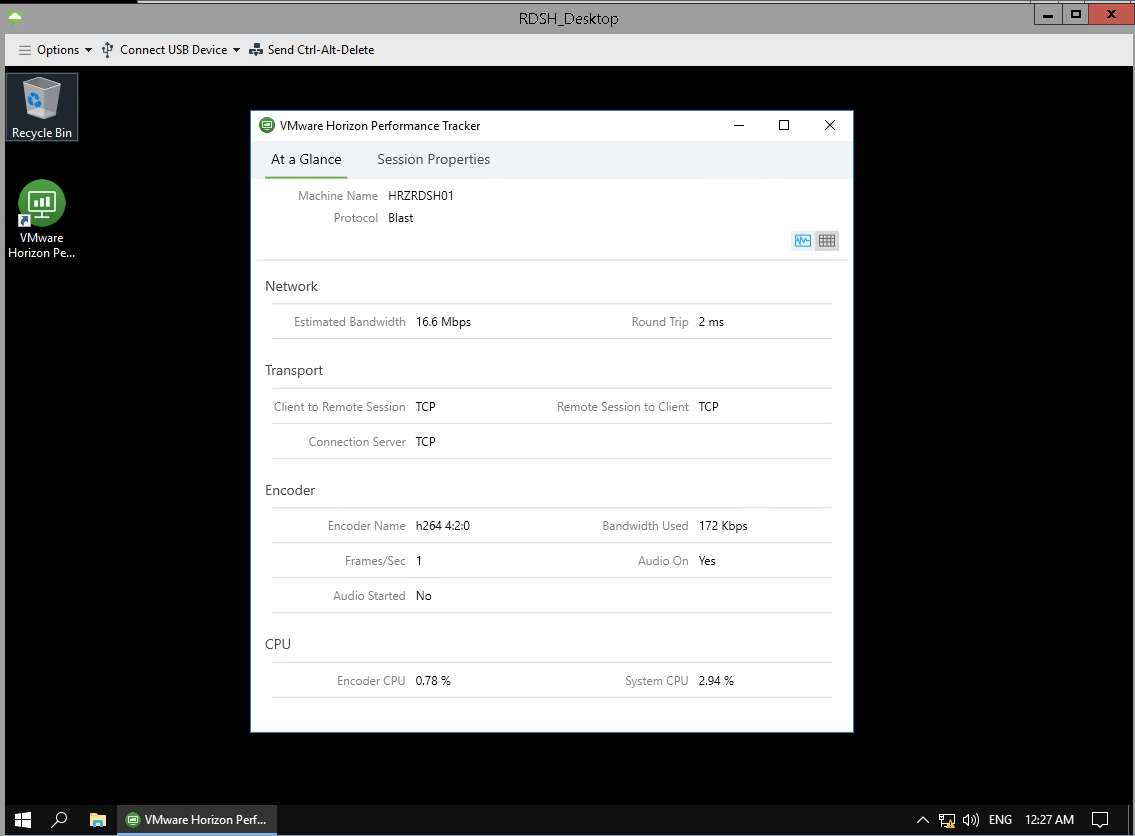Viewport: 1135px width, 836px height.
Task: Show hidden system tray icons
Action: click(922, 819)
